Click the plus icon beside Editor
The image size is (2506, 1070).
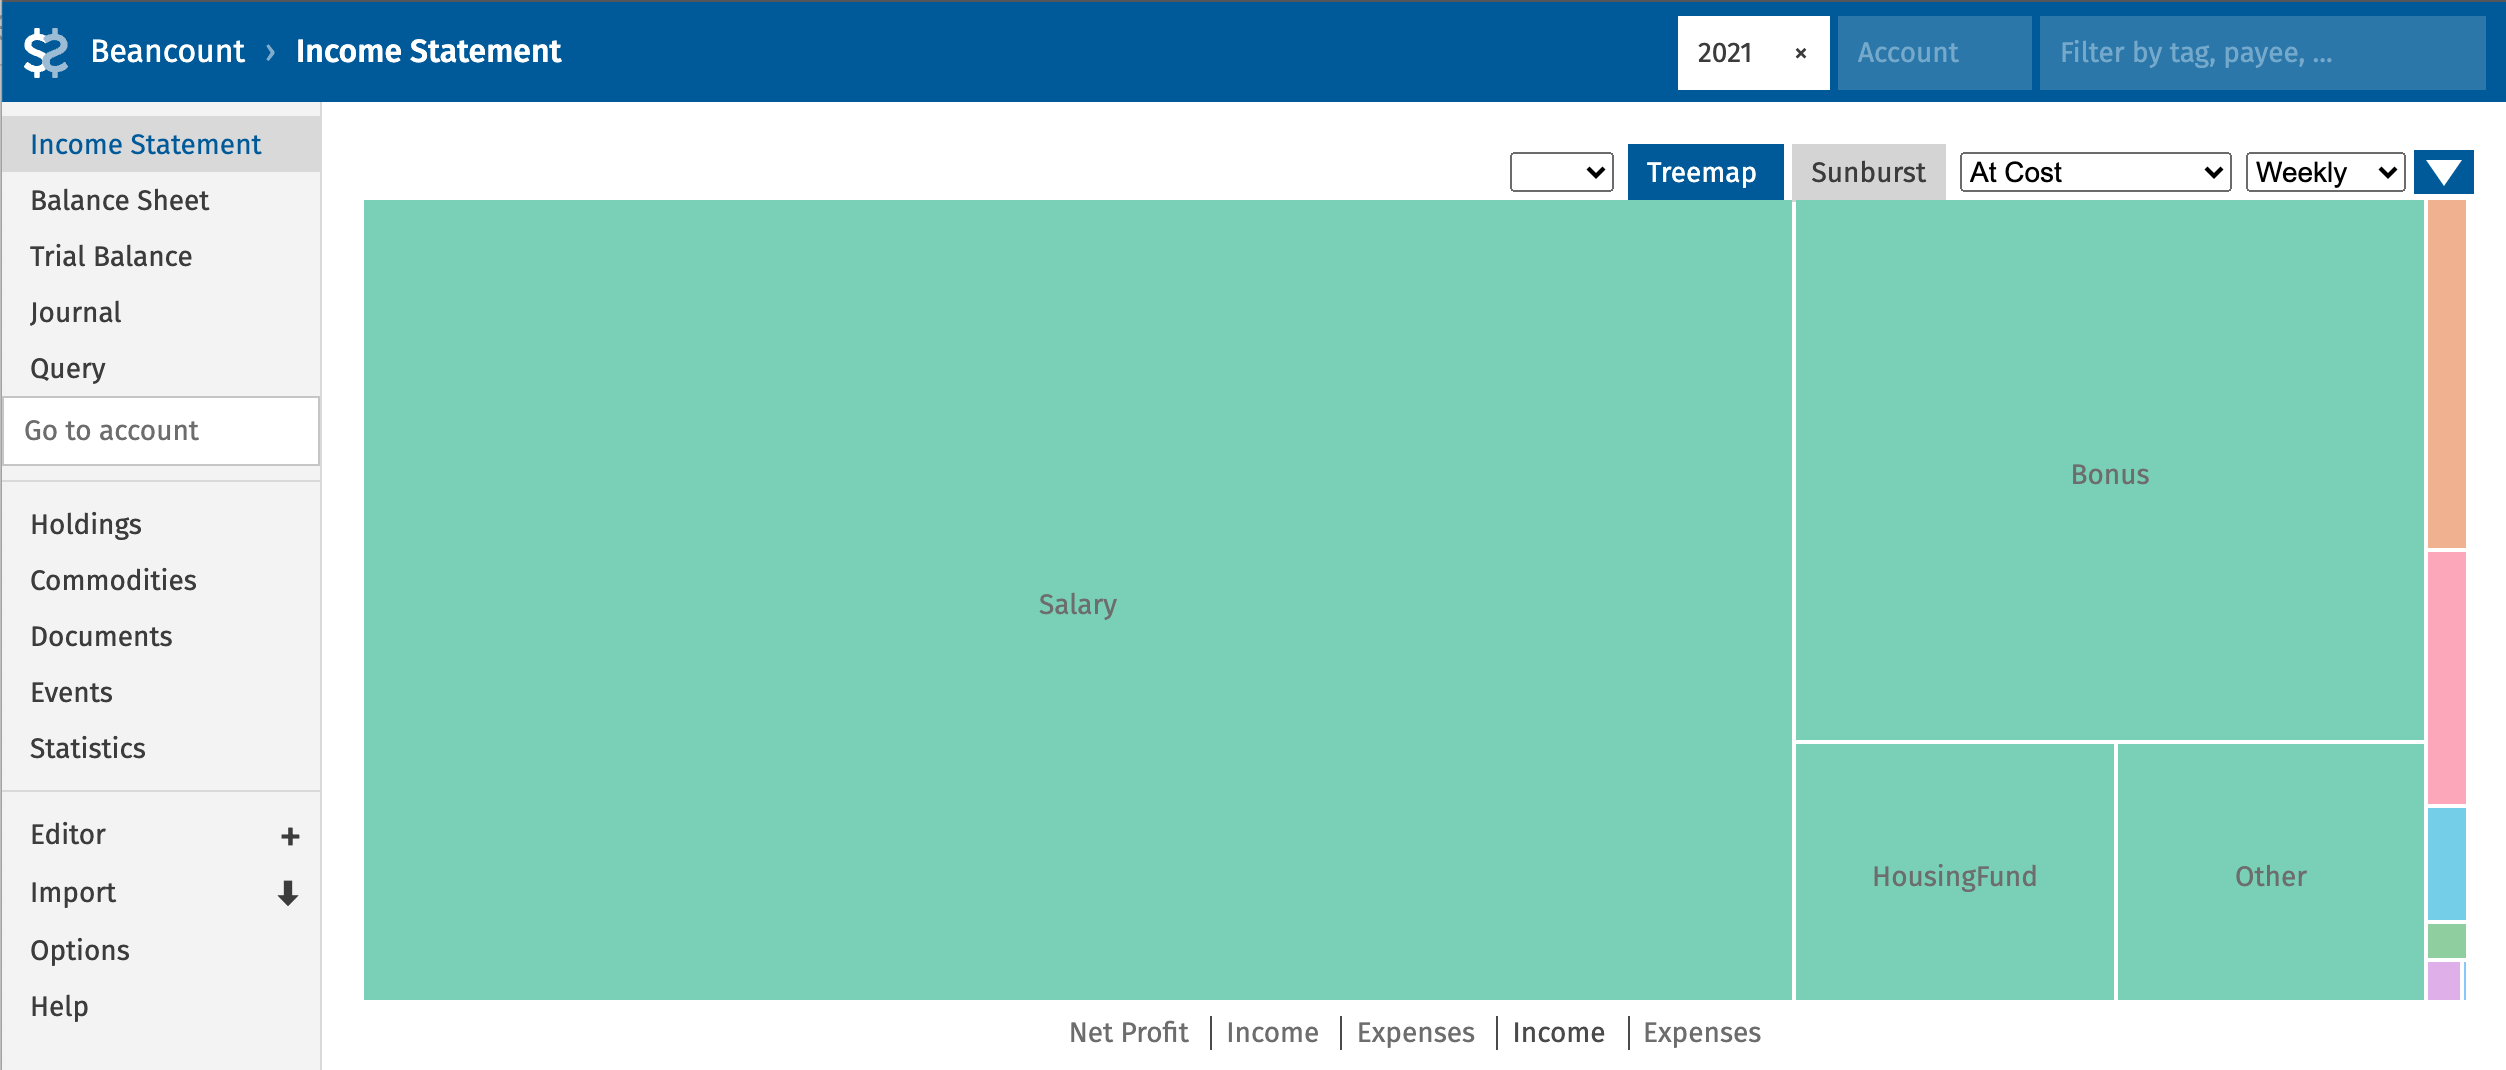click(x=290, y=836)
